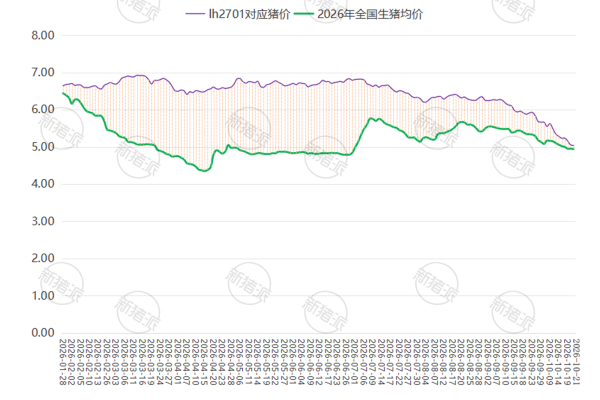Screen dimensions: 600x400
Task: Click the 8.00 y-axis label
Action: [43, 35]
